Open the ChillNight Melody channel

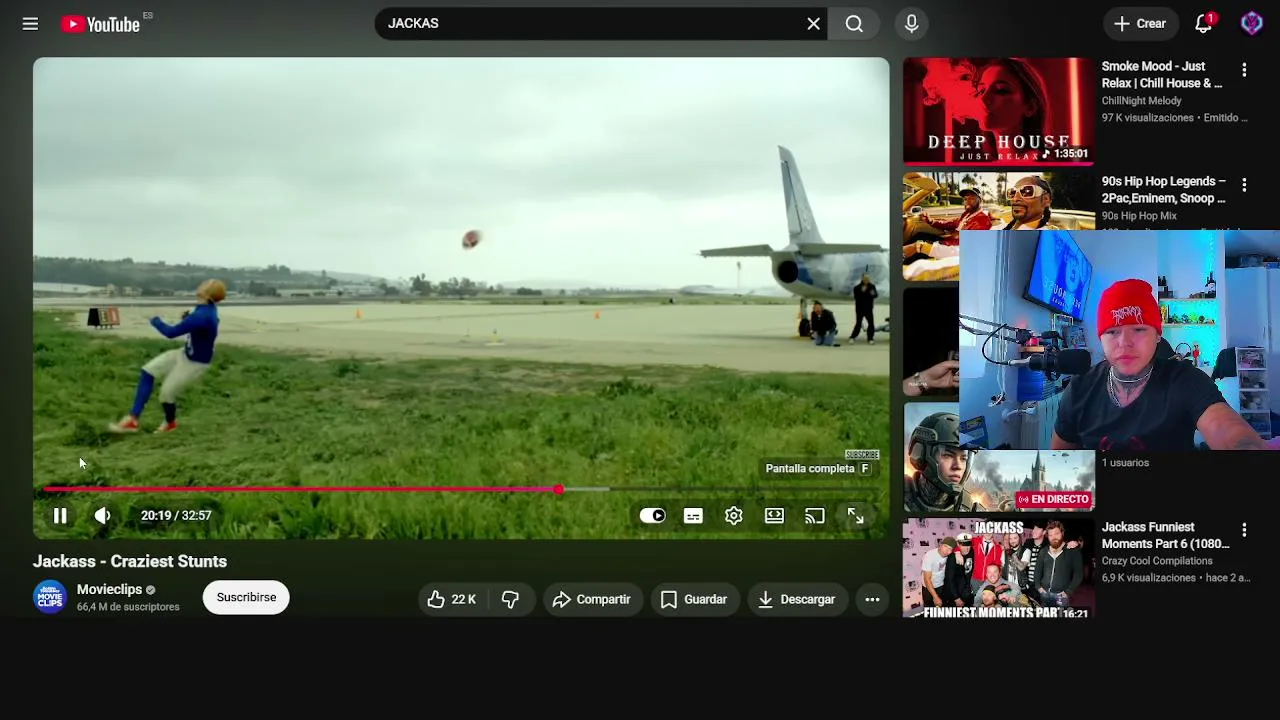click(1142, 101)
